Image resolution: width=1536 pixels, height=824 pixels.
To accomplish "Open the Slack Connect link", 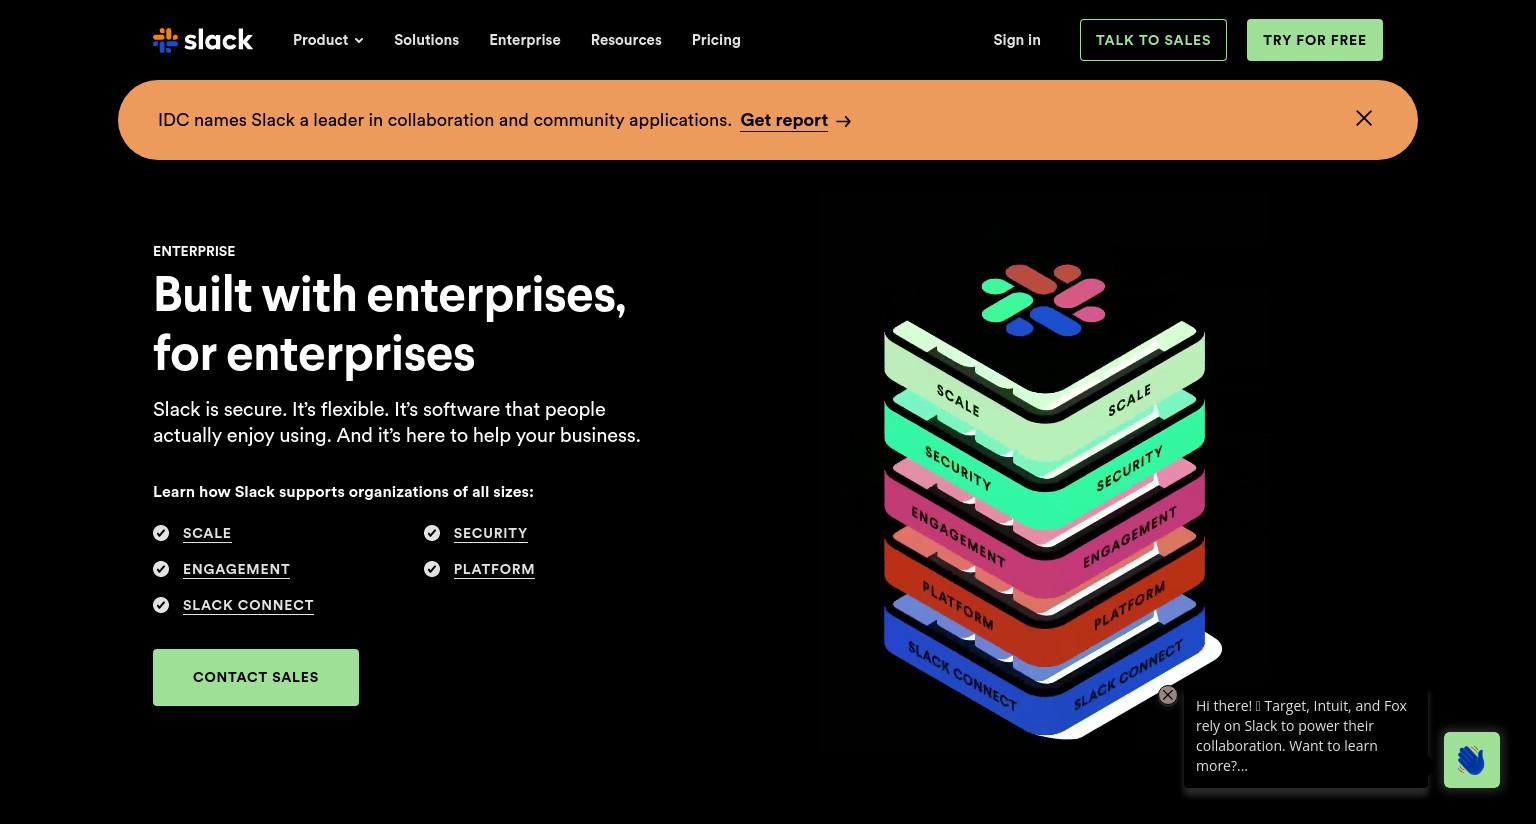I will tap(248, 605).
